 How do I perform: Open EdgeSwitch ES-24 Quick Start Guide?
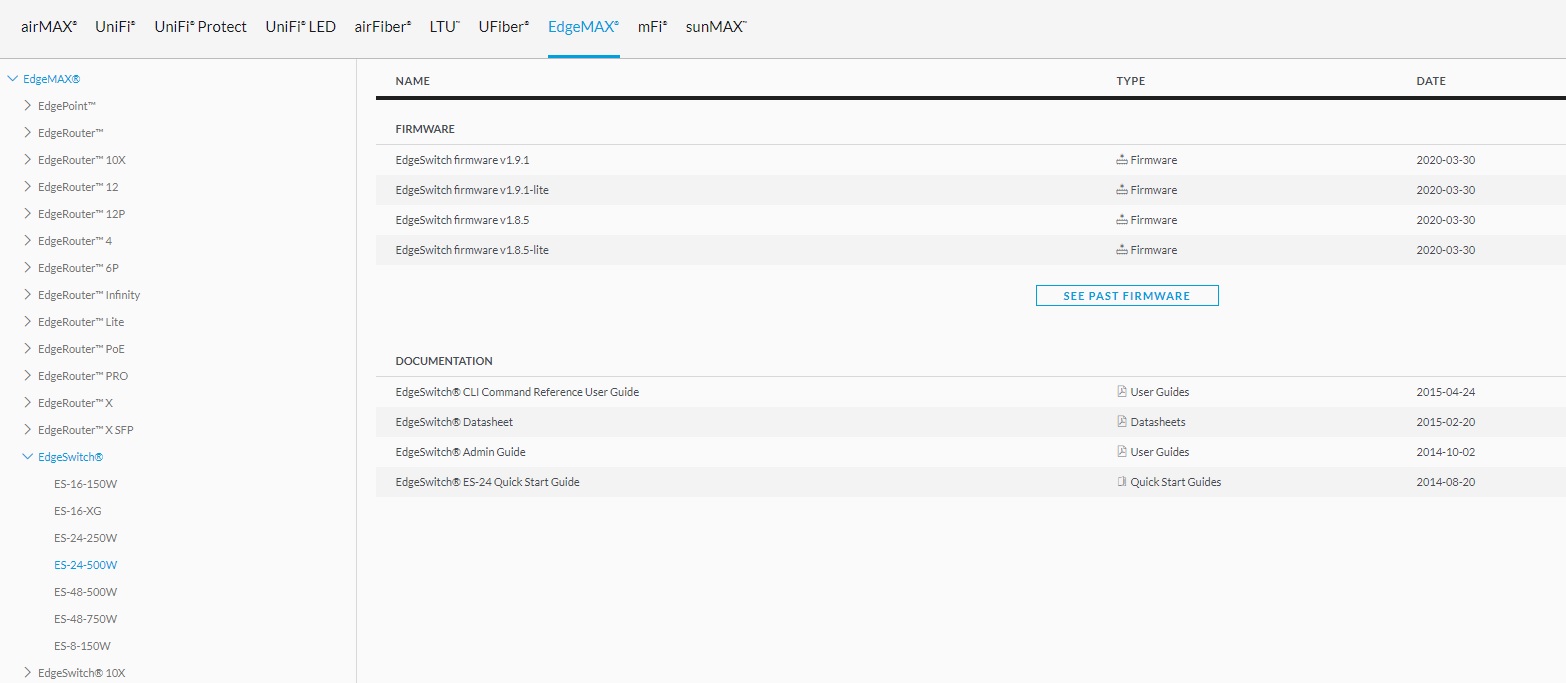487,482
